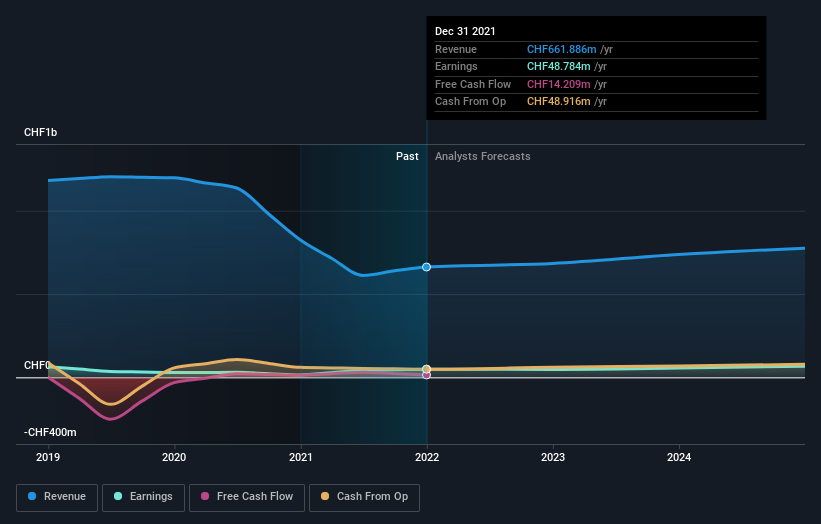The width and height of the screenshot is (821, 524).
Task: Click the 2022 x-axis label
Action: coord(427,457)
